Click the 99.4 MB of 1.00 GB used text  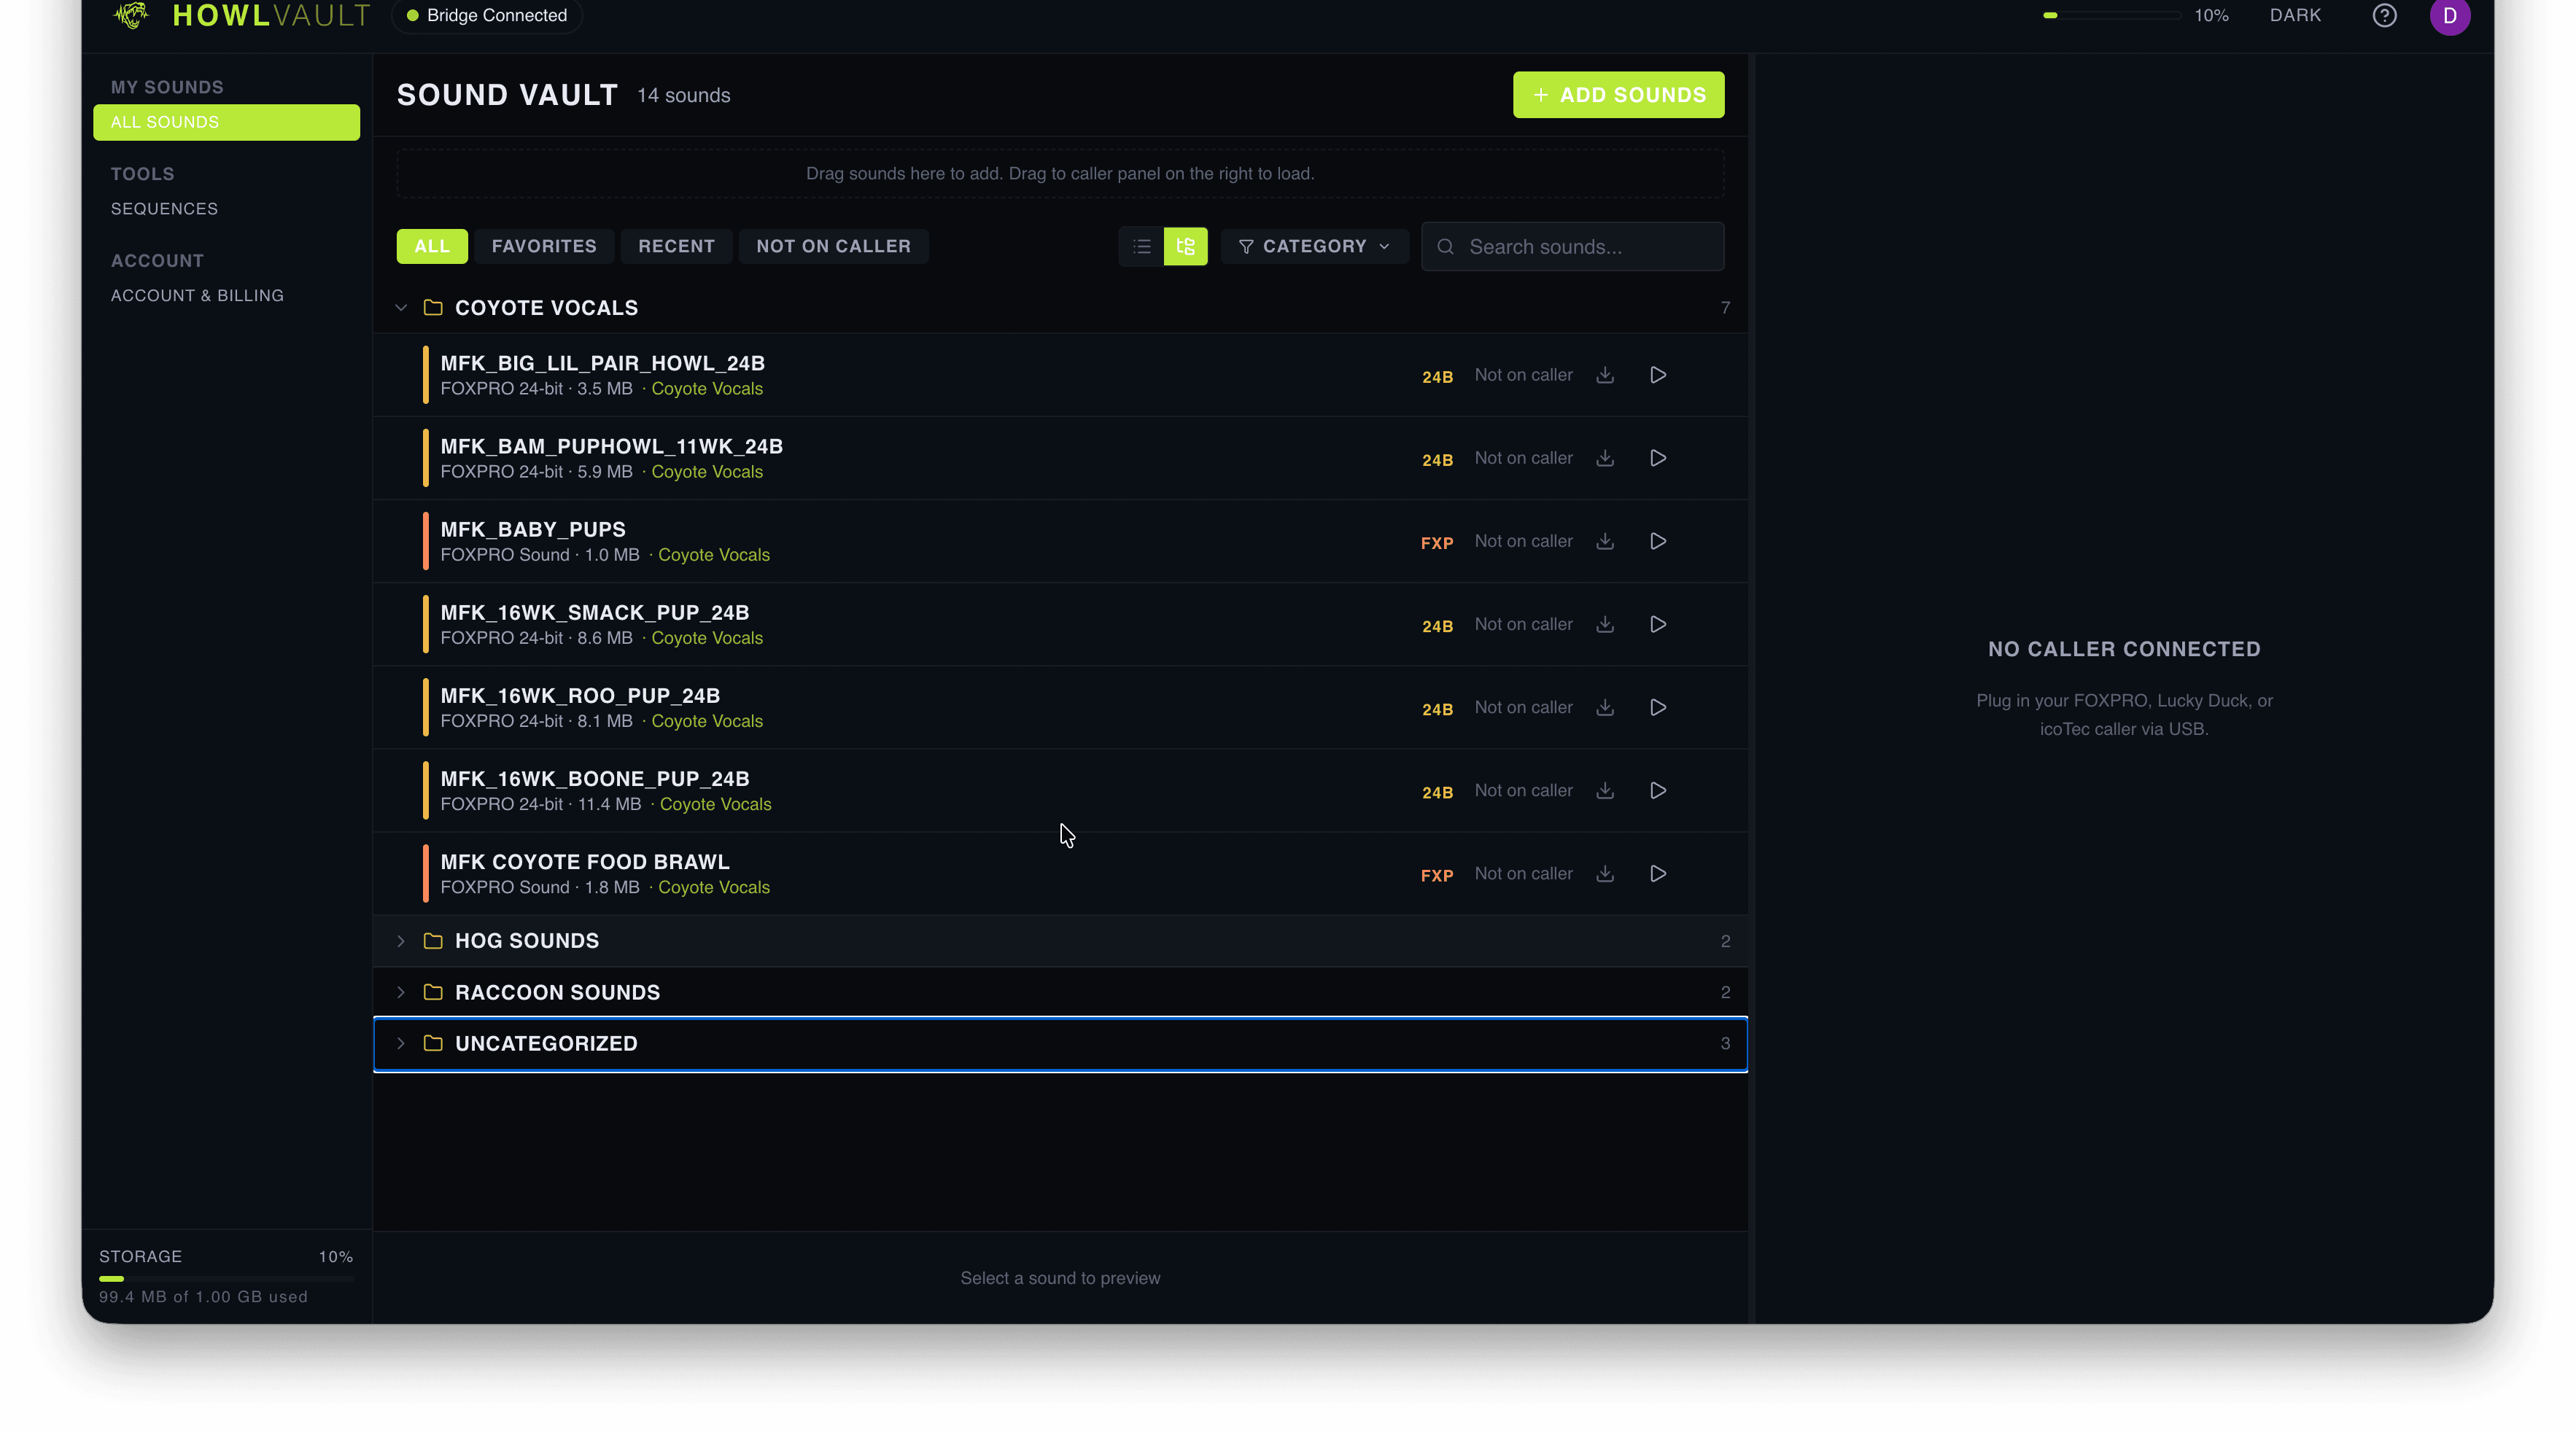pos(203,1296)
